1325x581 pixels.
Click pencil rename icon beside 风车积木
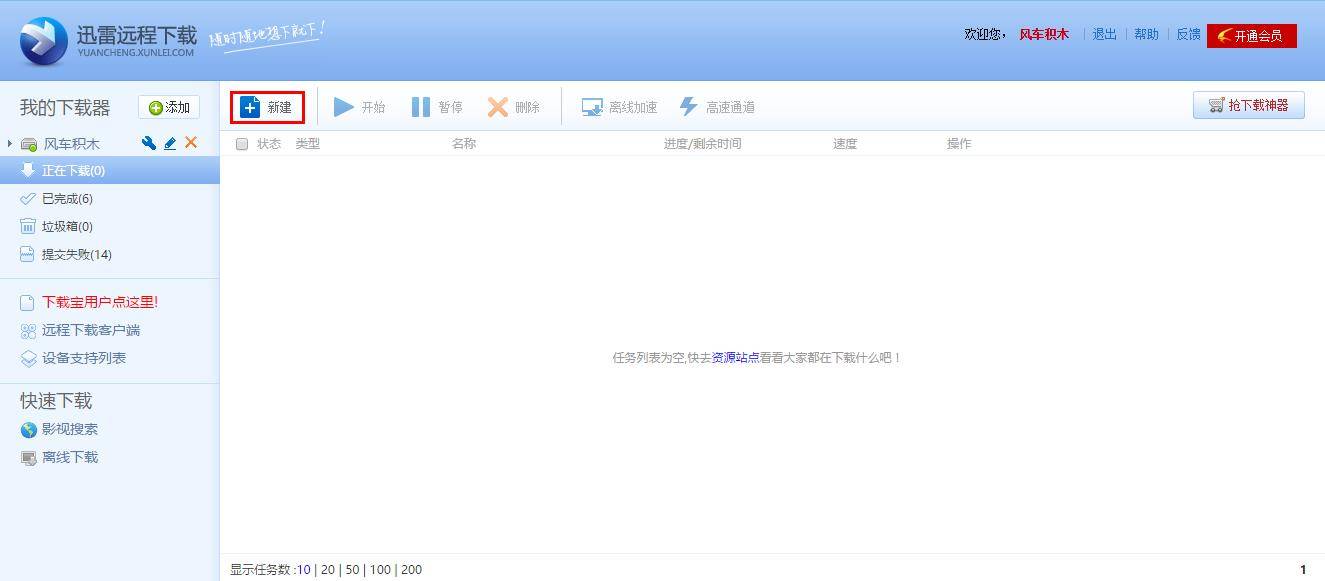(170, 143)
